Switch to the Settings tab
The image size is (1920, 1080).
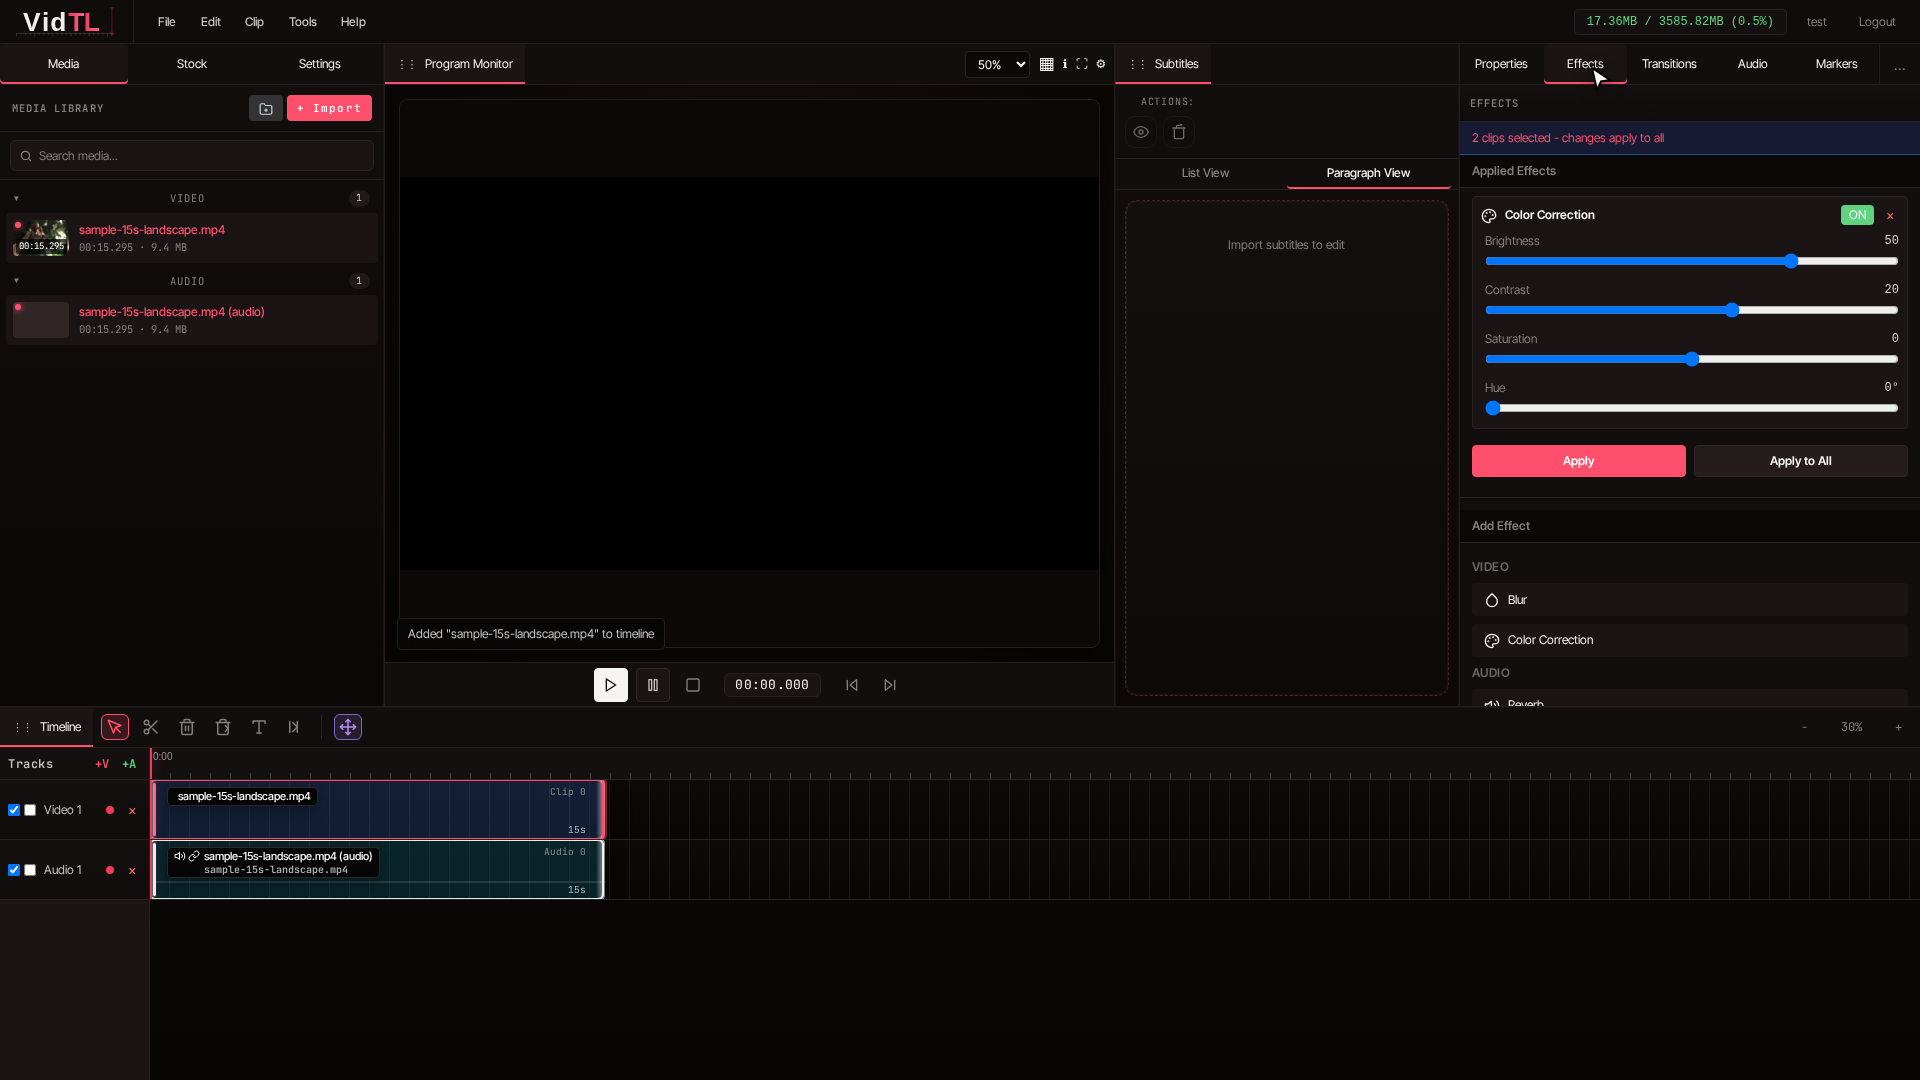[320, 64]
